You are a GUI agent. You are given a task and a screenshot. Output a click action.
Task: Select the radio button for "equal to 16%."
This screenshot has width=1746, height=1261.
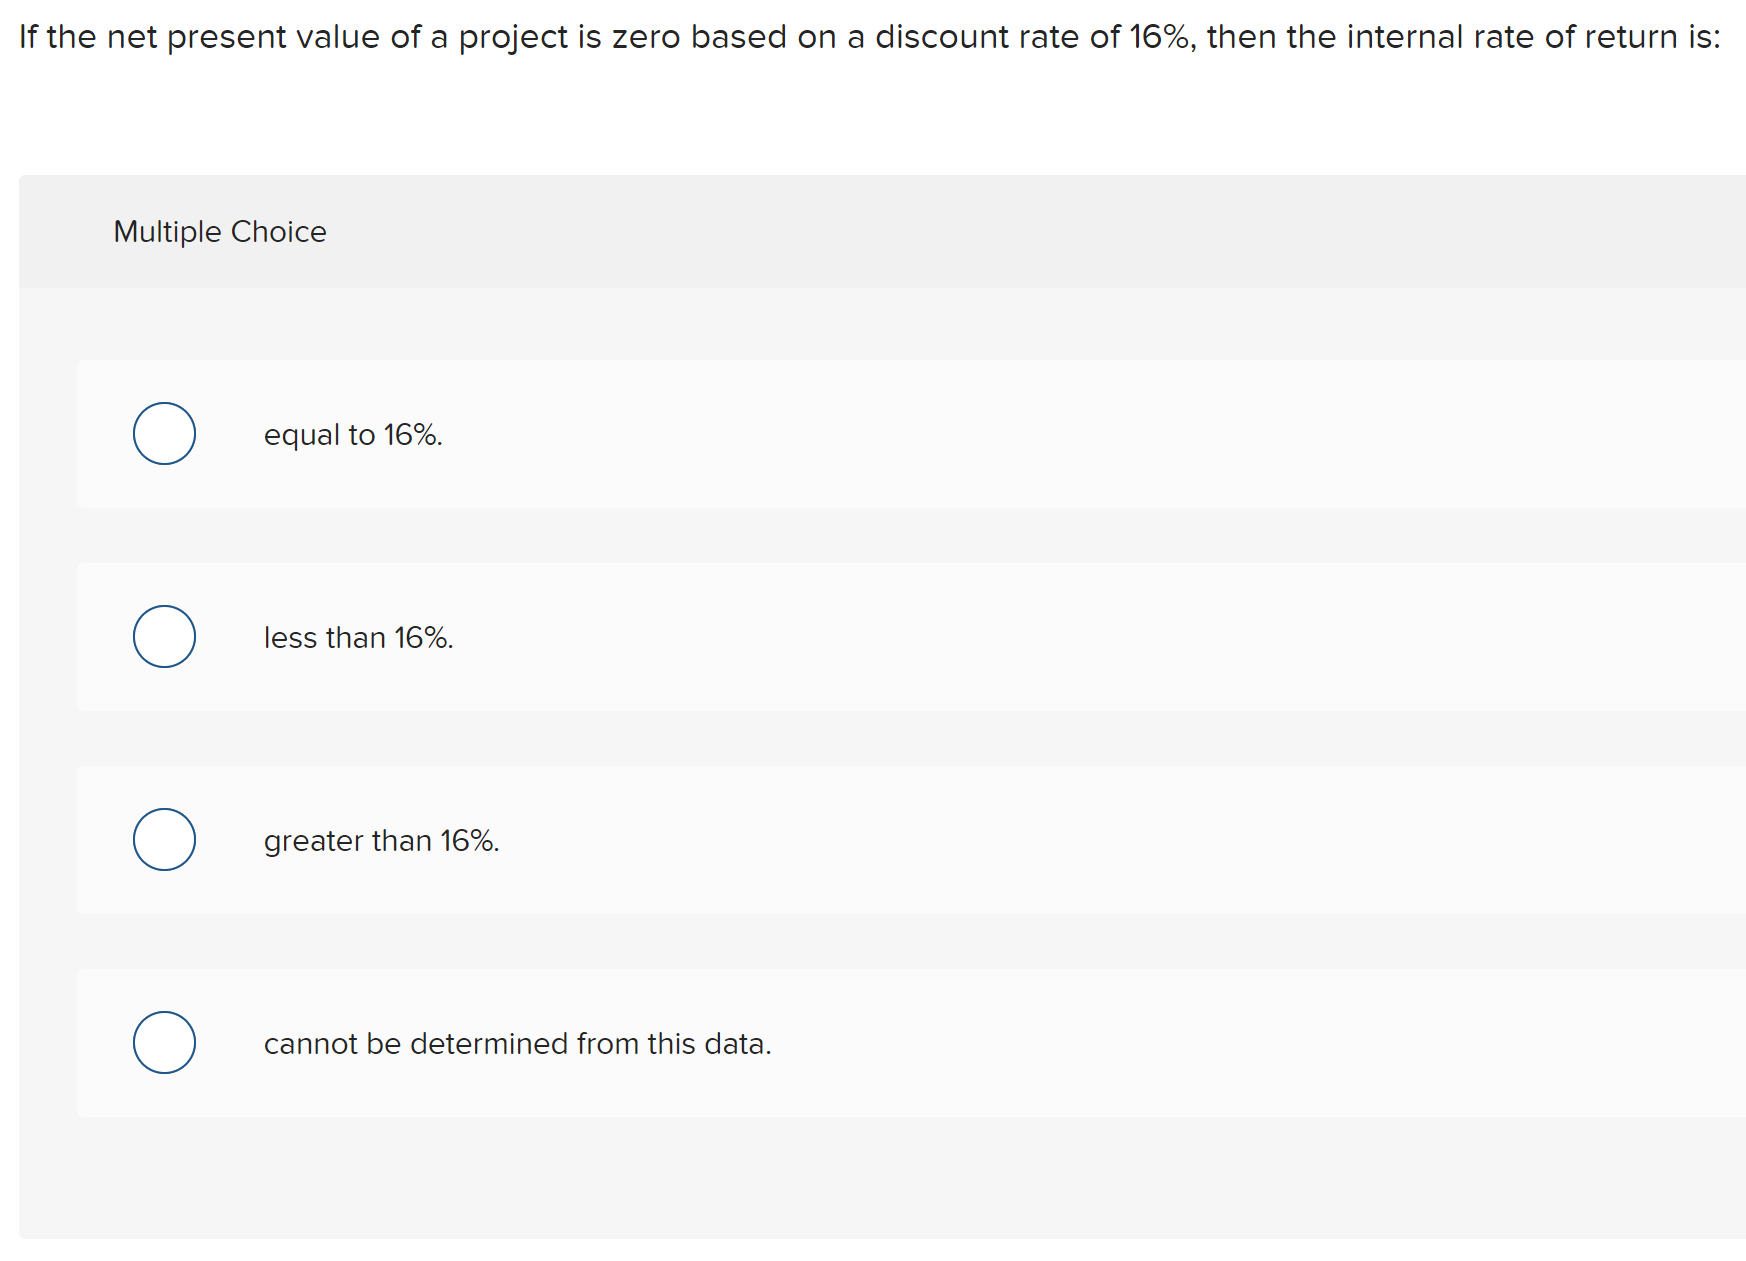tap(164, 433)
